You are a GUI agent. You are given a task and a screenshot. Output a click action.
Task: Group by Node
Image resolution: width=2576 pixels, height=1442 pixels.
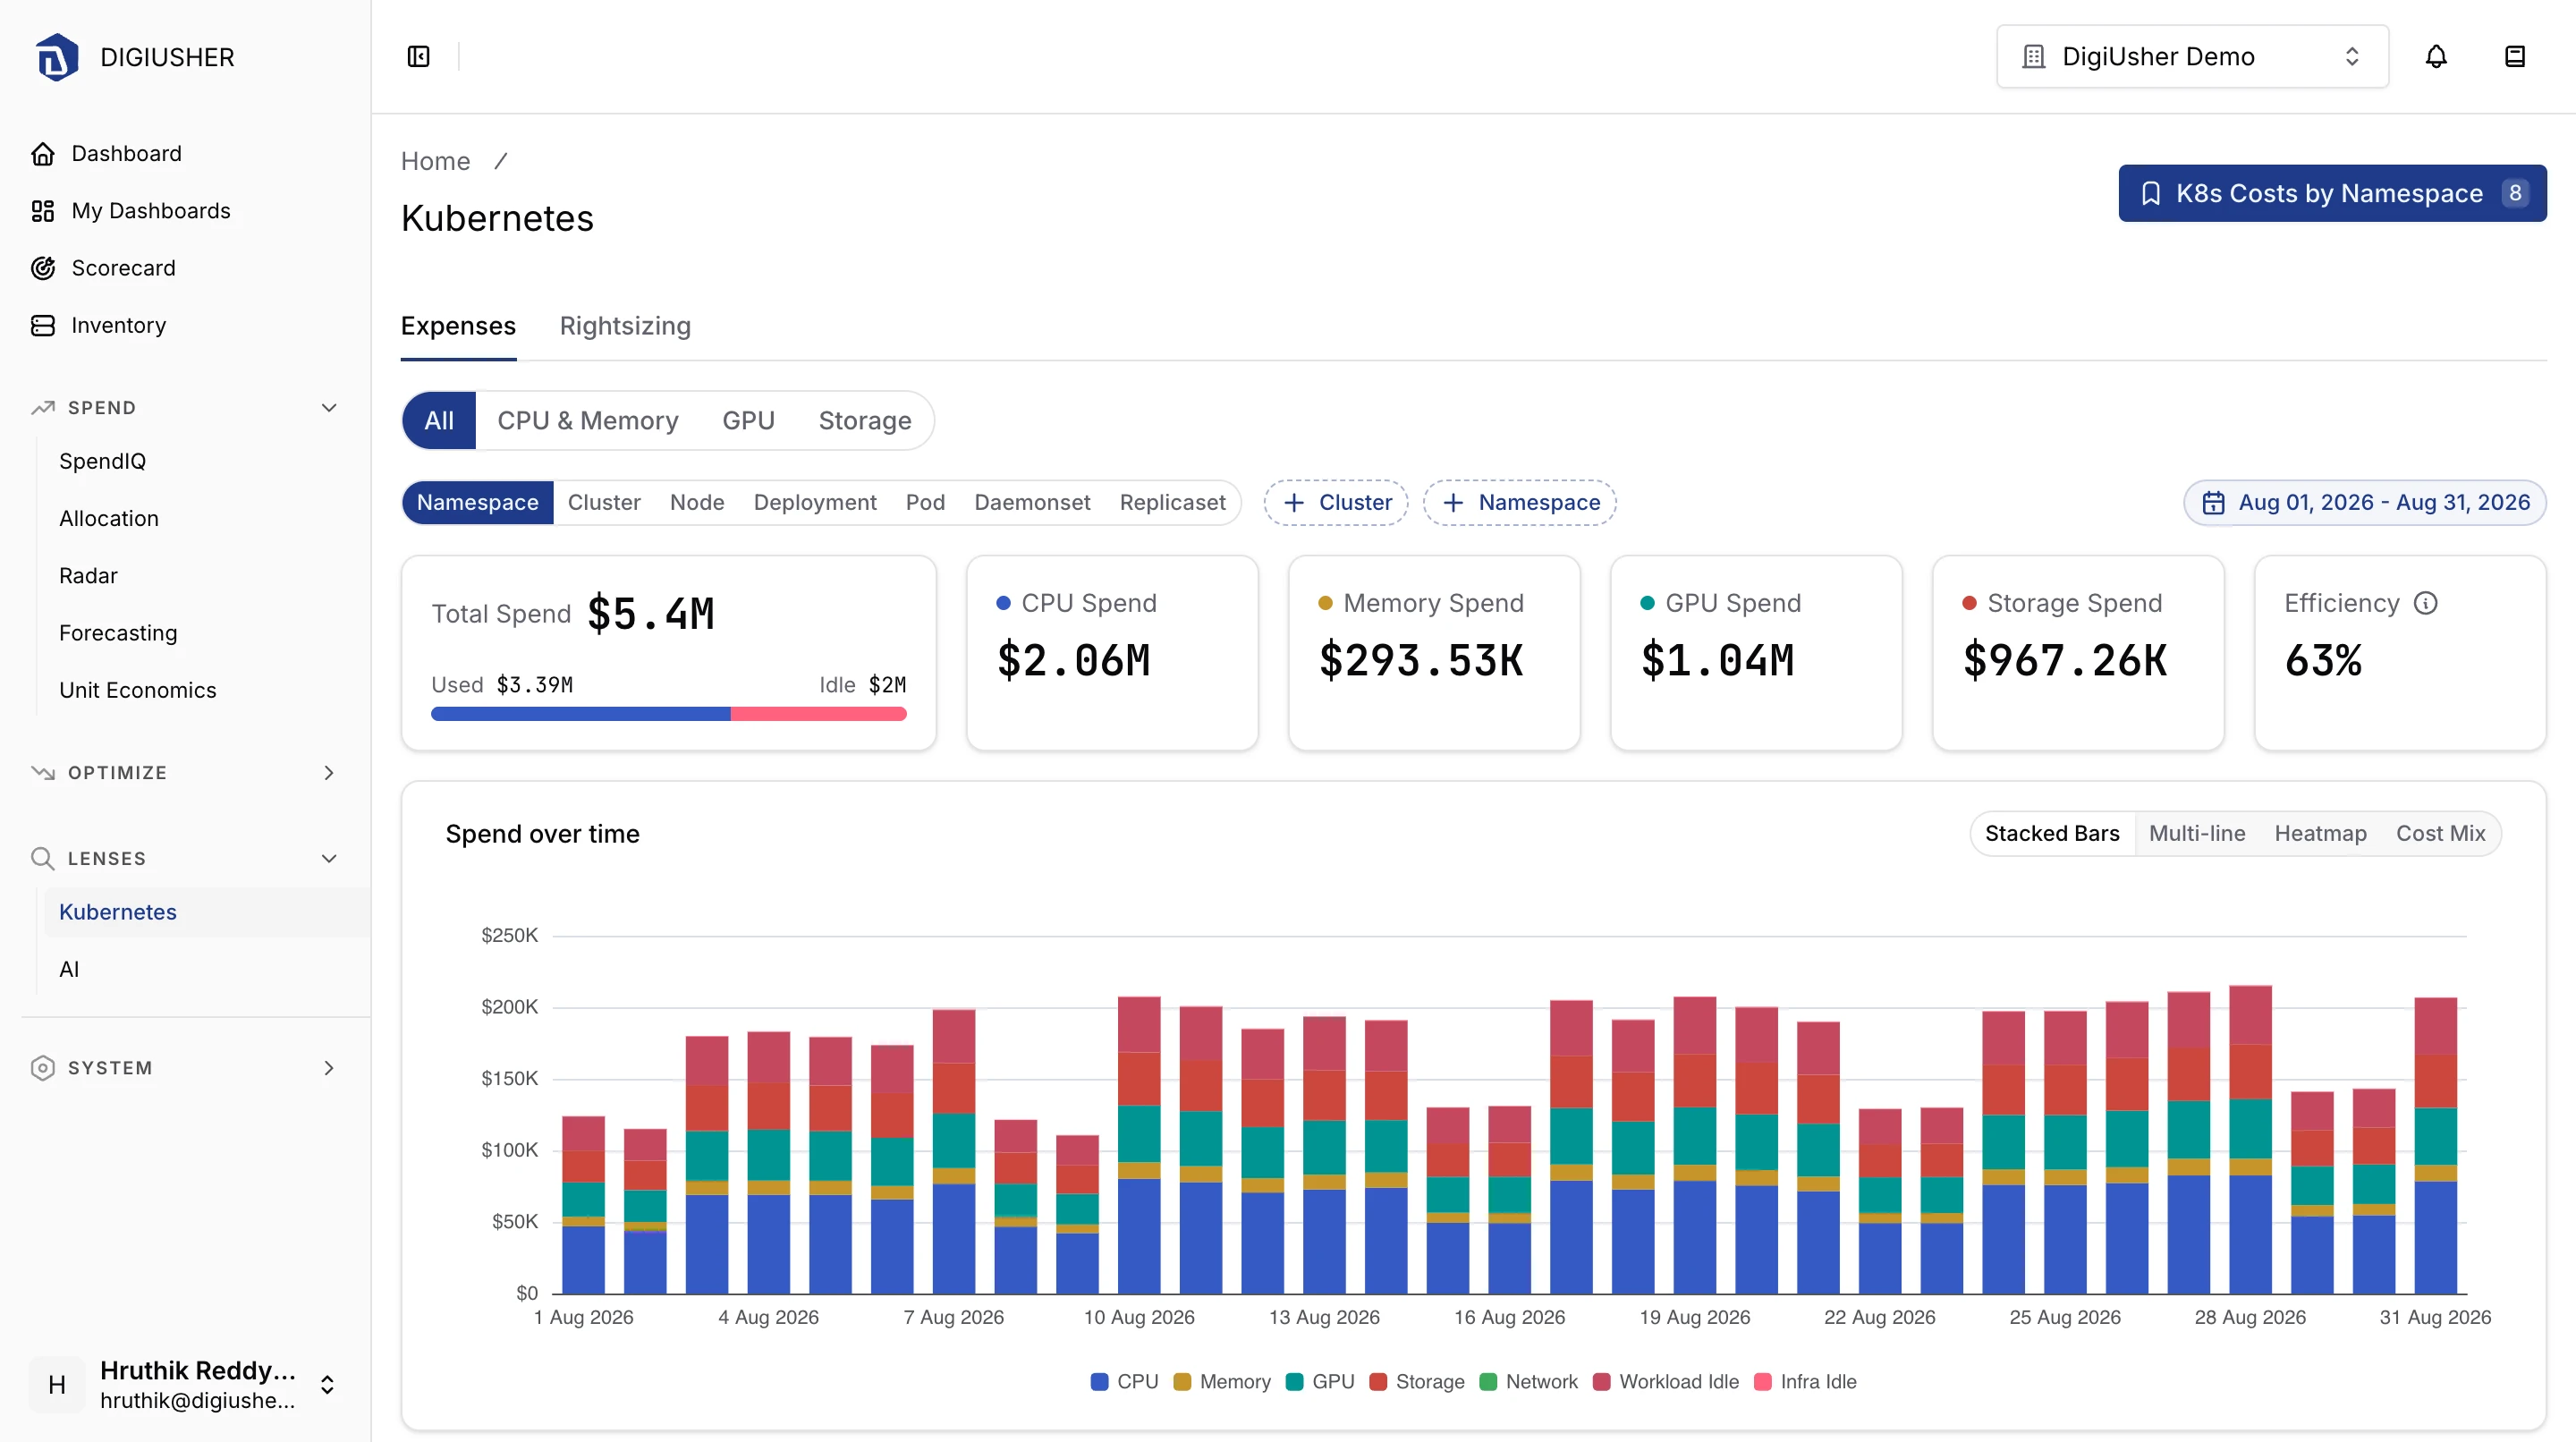(x=697, y=503)
